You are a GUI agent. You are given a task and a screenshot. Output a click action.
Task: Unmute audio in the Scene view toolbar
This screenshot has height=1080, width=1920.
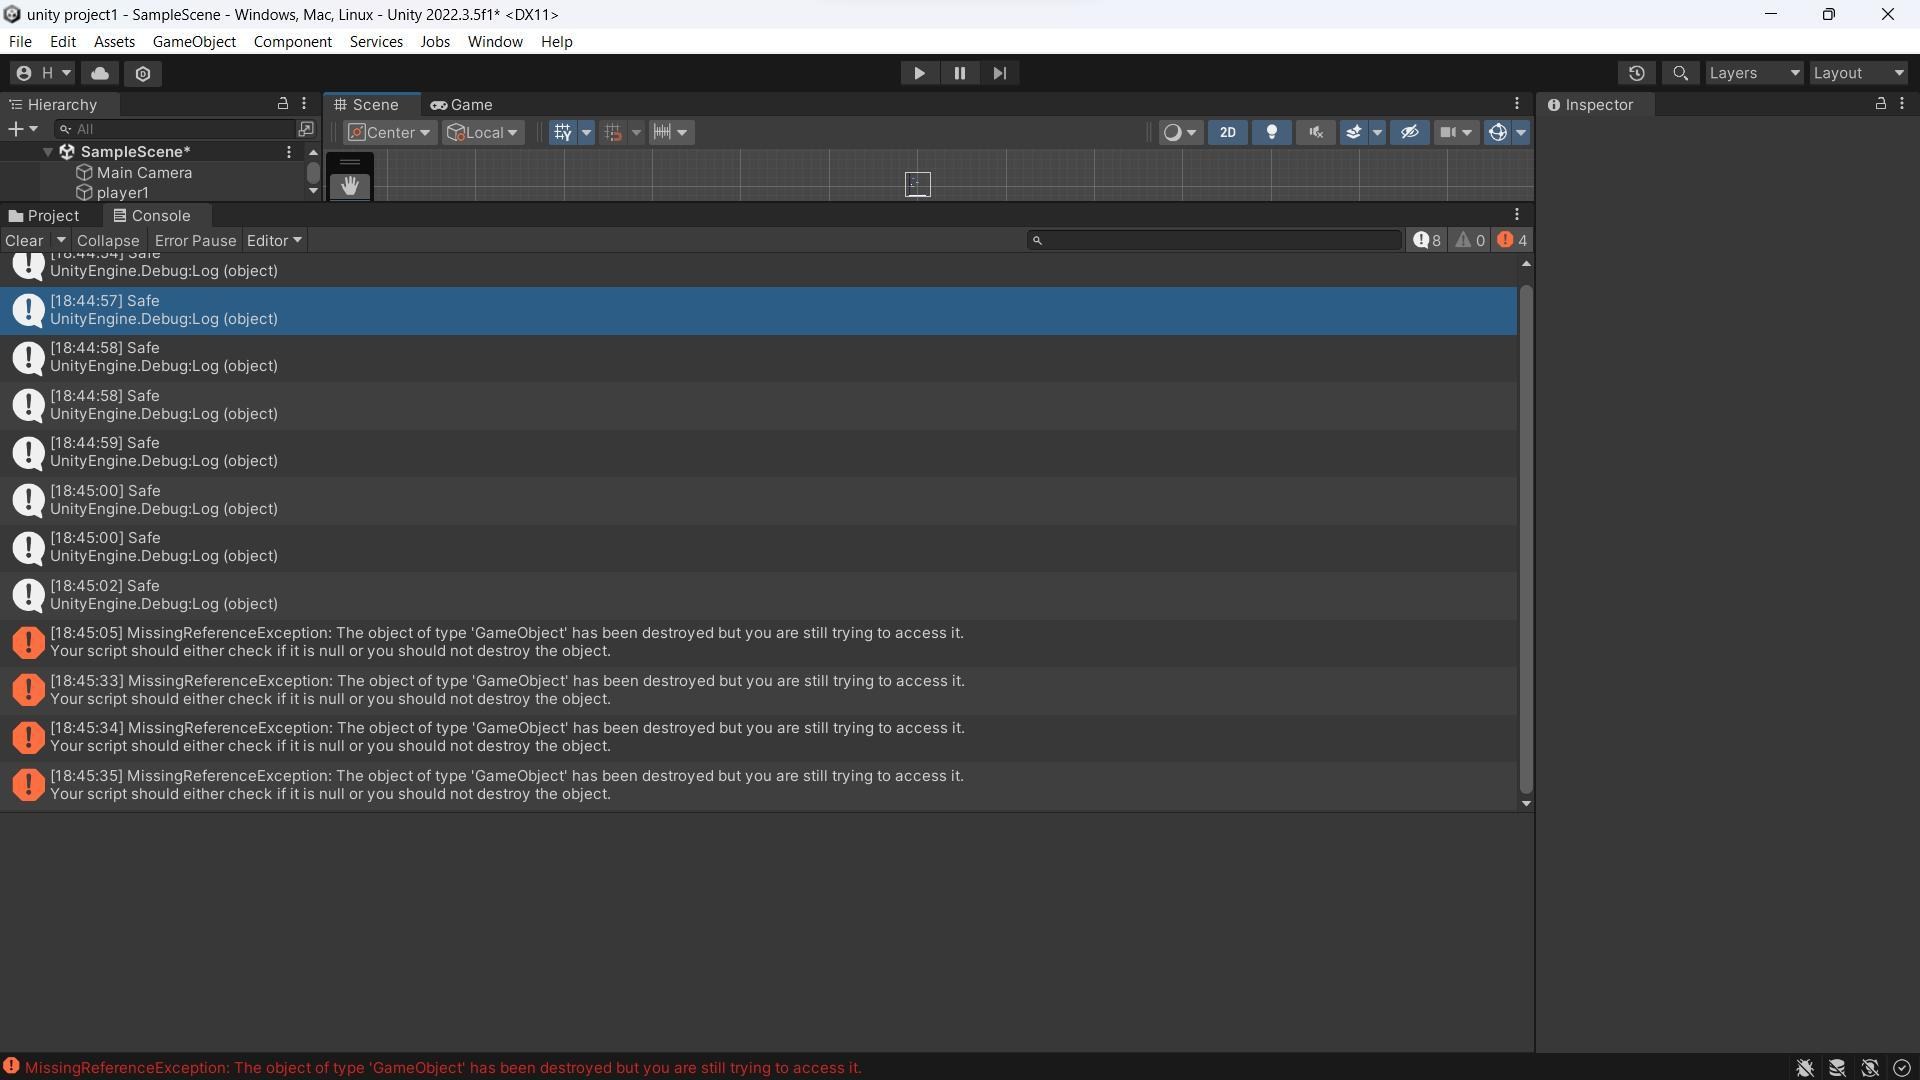1315,132
